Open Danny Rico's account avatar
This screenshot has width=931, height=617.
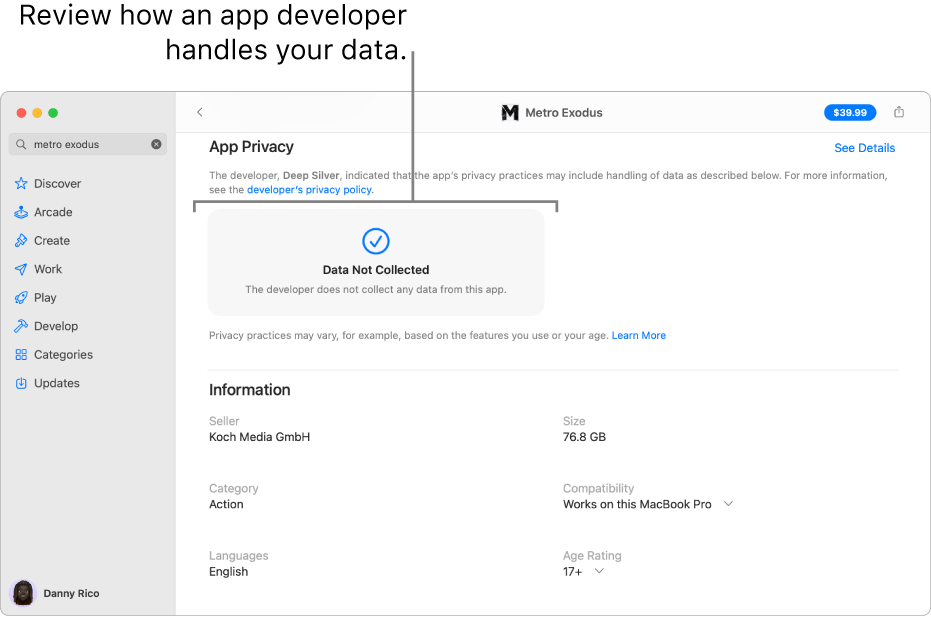coord(23,593)
